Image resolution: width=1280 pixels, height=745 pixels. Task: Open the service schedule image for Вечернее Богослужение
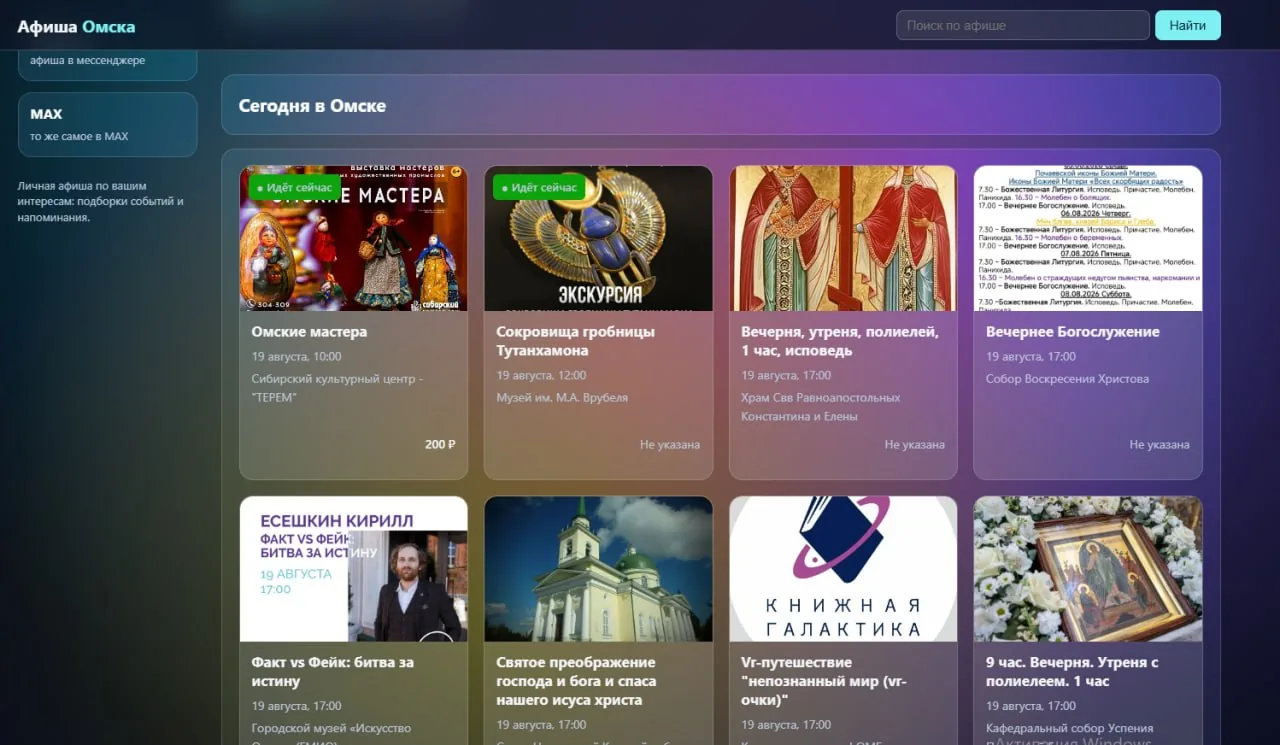coord(1088,238)
